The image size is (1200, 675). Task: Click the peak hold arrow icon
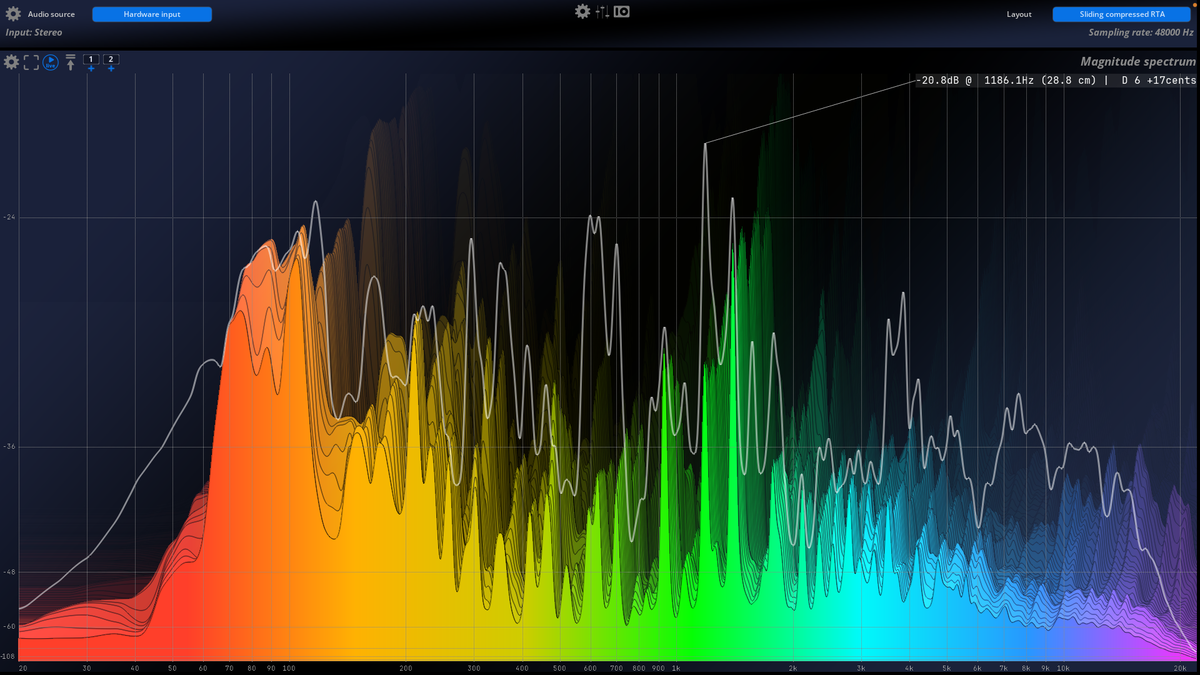click(71, 62)
